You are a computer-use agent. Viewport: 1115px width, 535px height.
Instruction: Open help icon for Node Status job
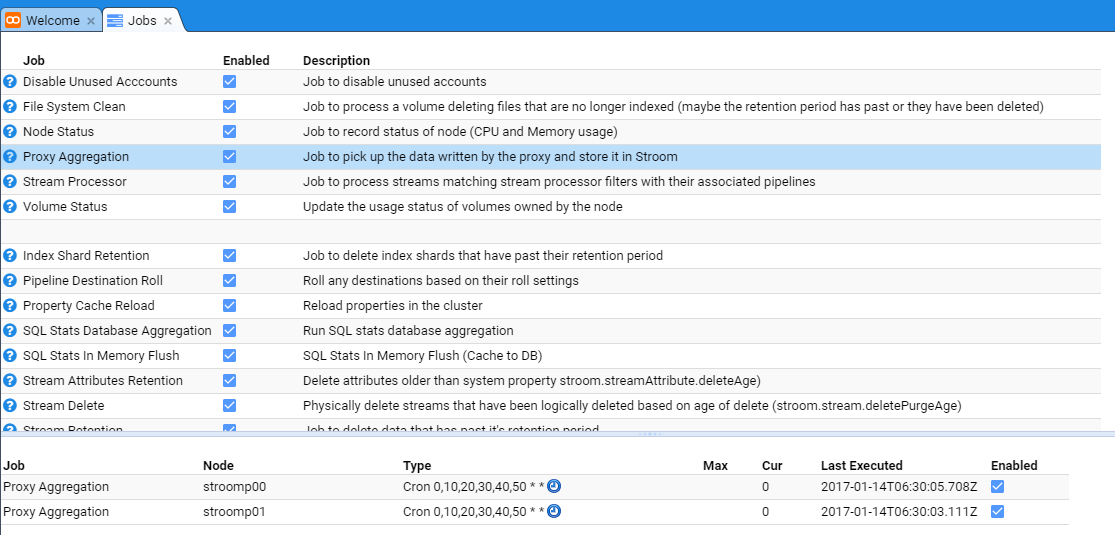pos(10,132)
